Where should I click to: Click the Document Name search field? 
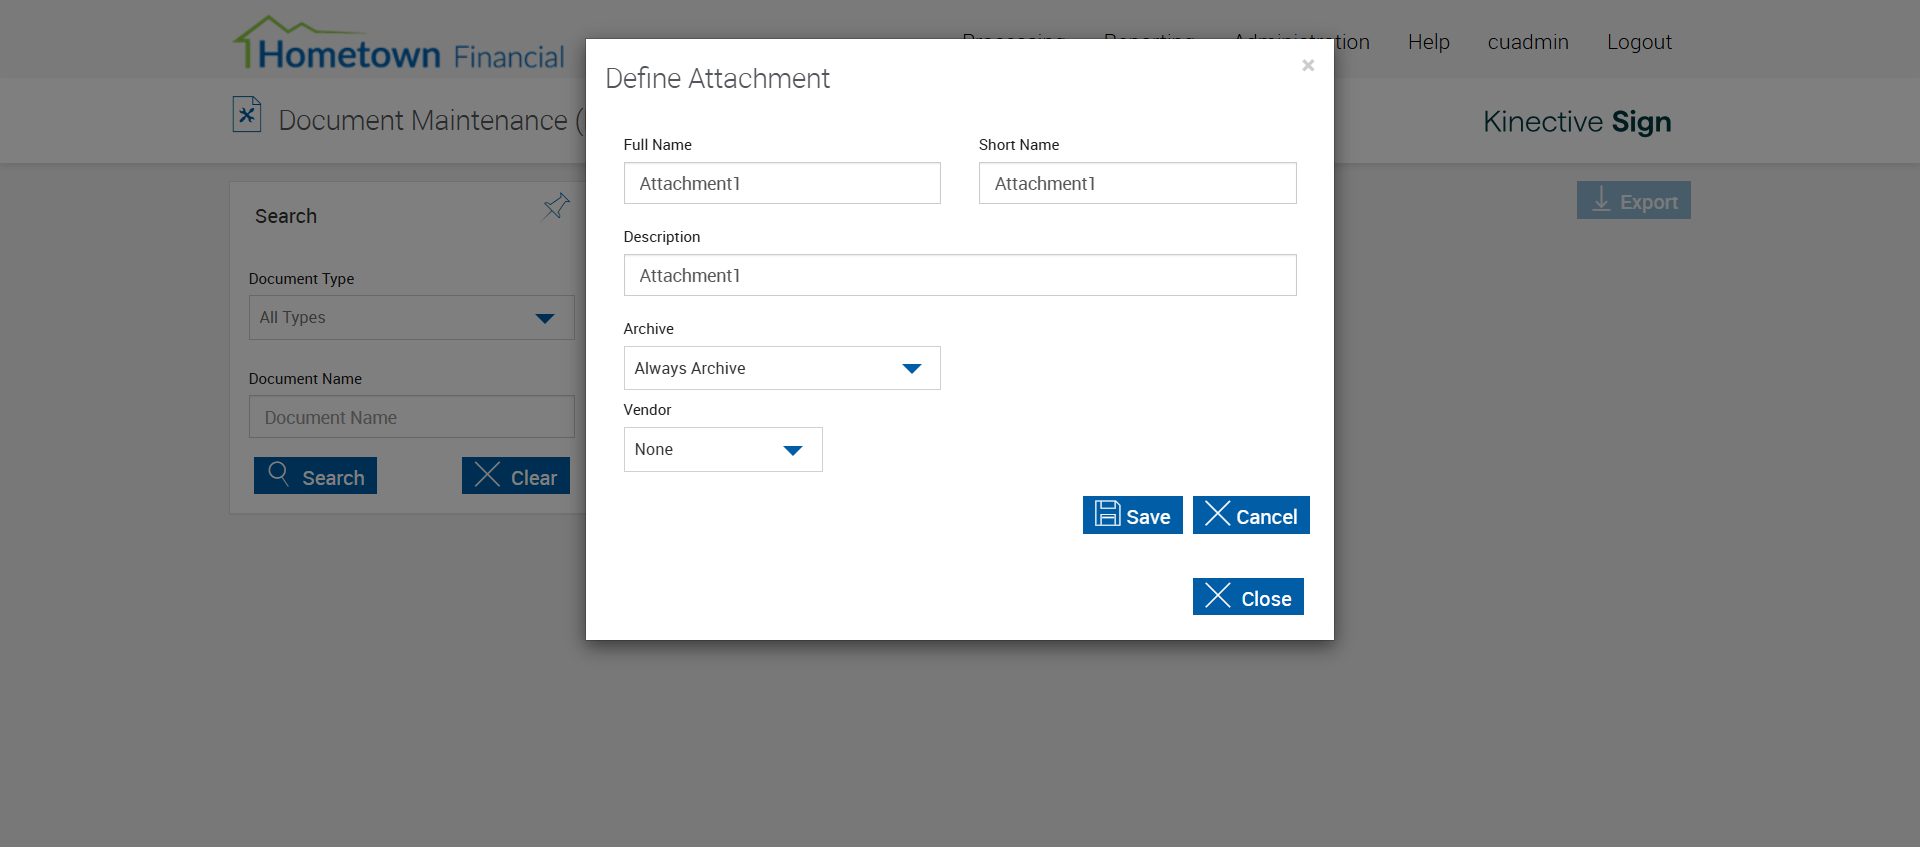[x=411, y=418]
